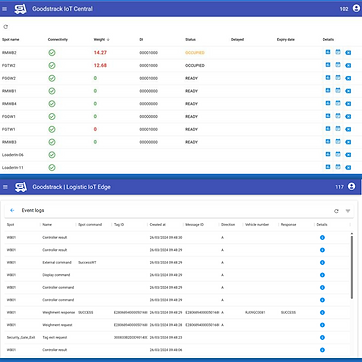This screenshot has height=362, width=362.
Task: Open the Event logs filter
Action: point(348,211)
